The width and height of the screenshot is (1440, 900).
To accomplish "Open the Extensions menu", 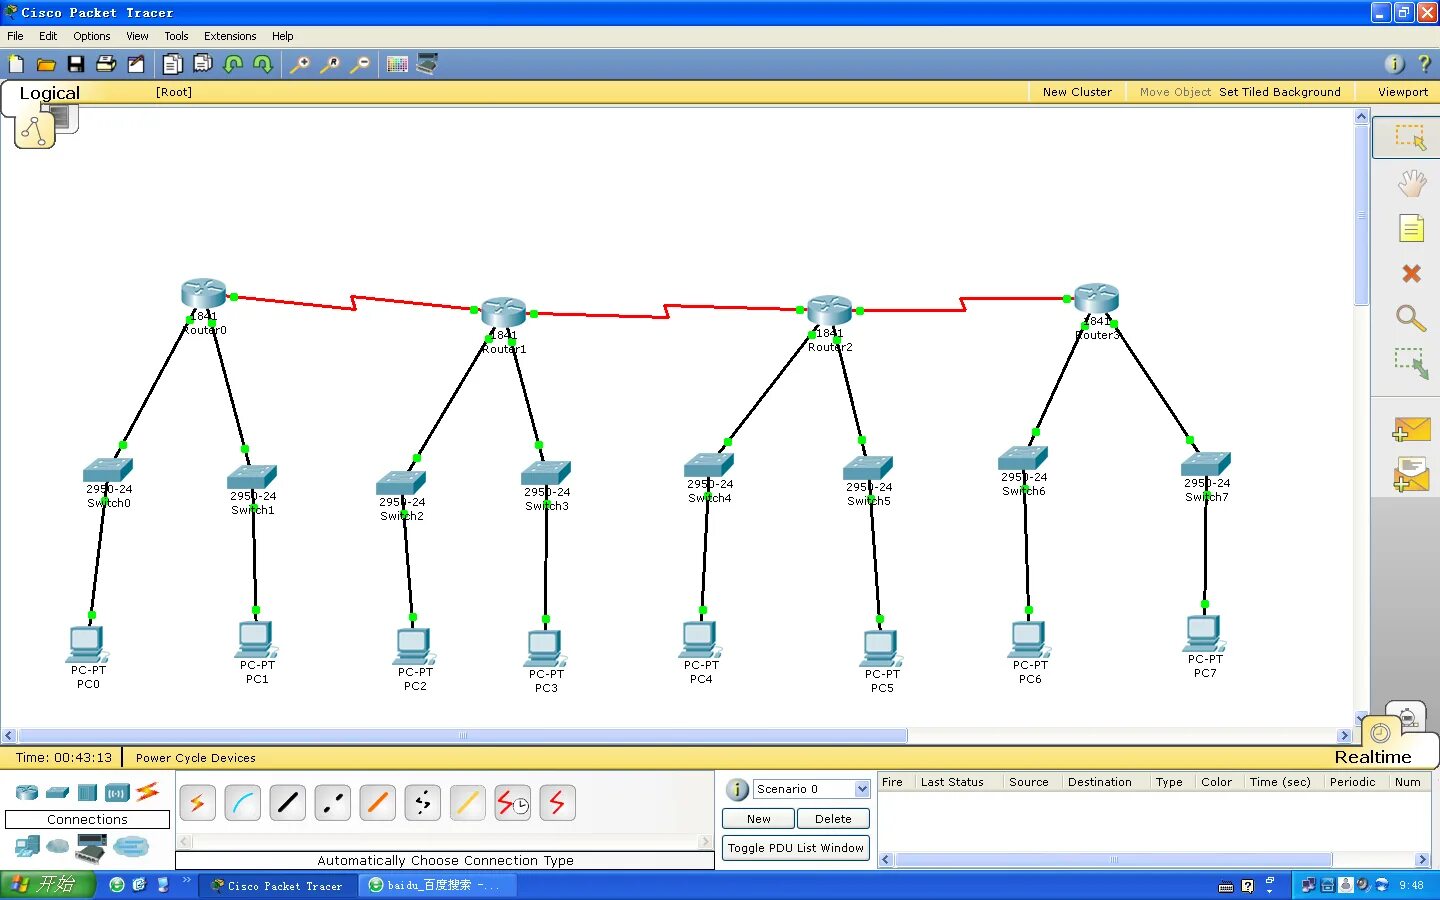I will pos(230,36).
